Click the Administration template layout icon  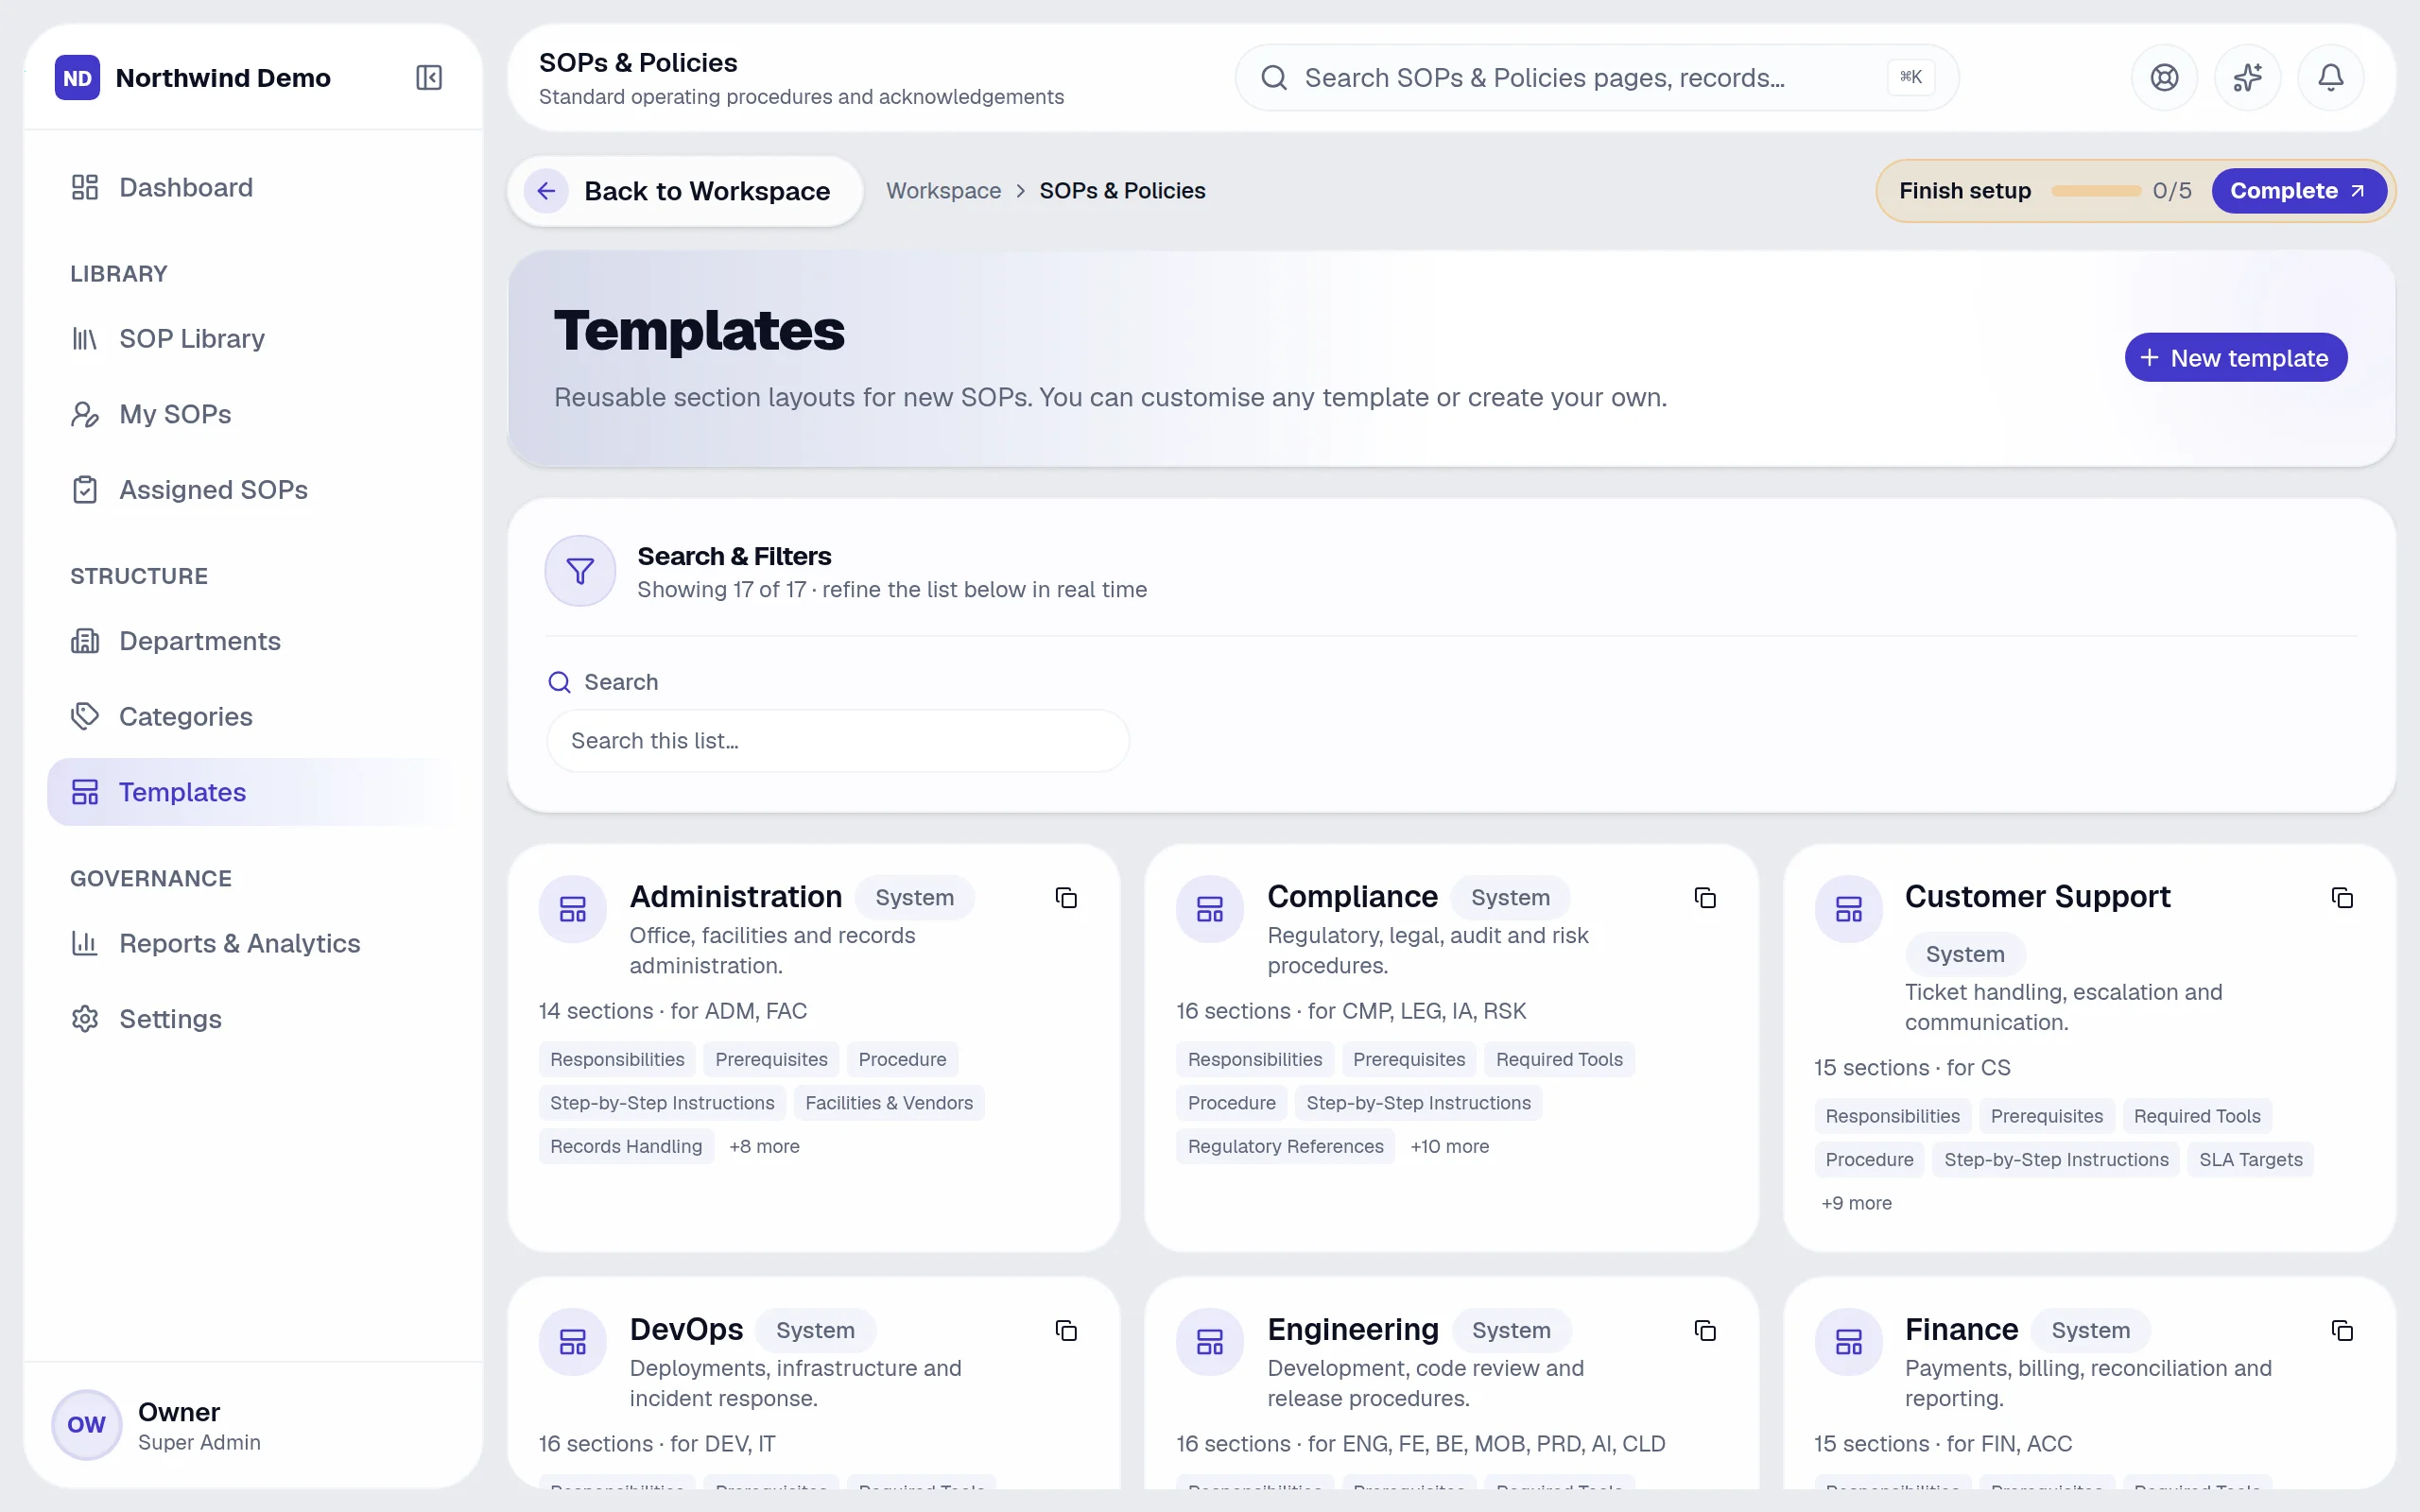coord(573,909)
